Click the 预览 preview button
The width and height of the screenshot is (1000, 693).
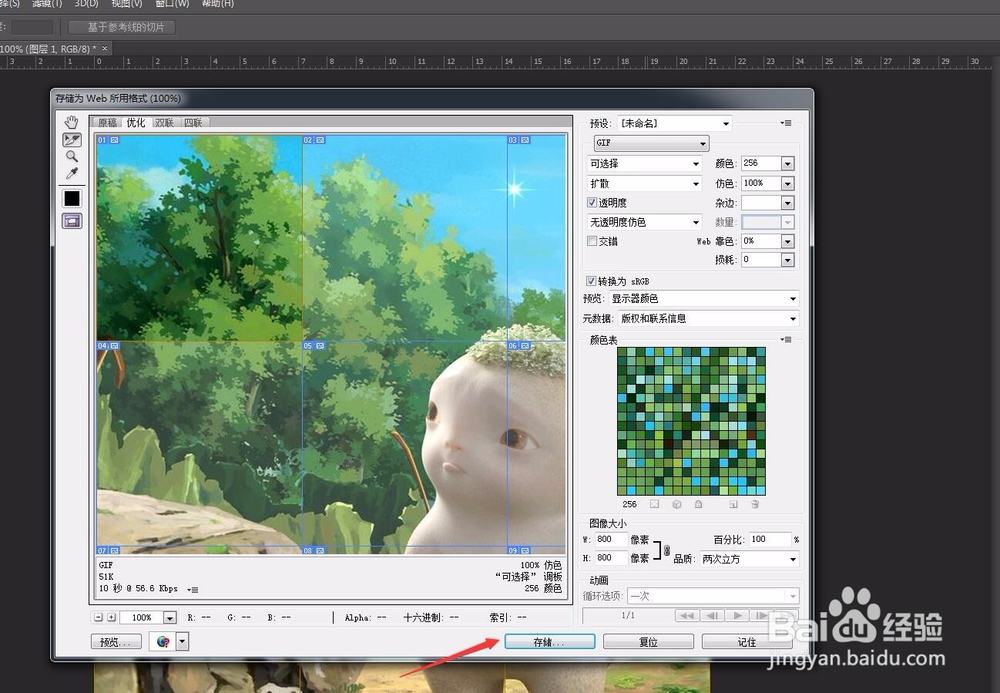116,642
